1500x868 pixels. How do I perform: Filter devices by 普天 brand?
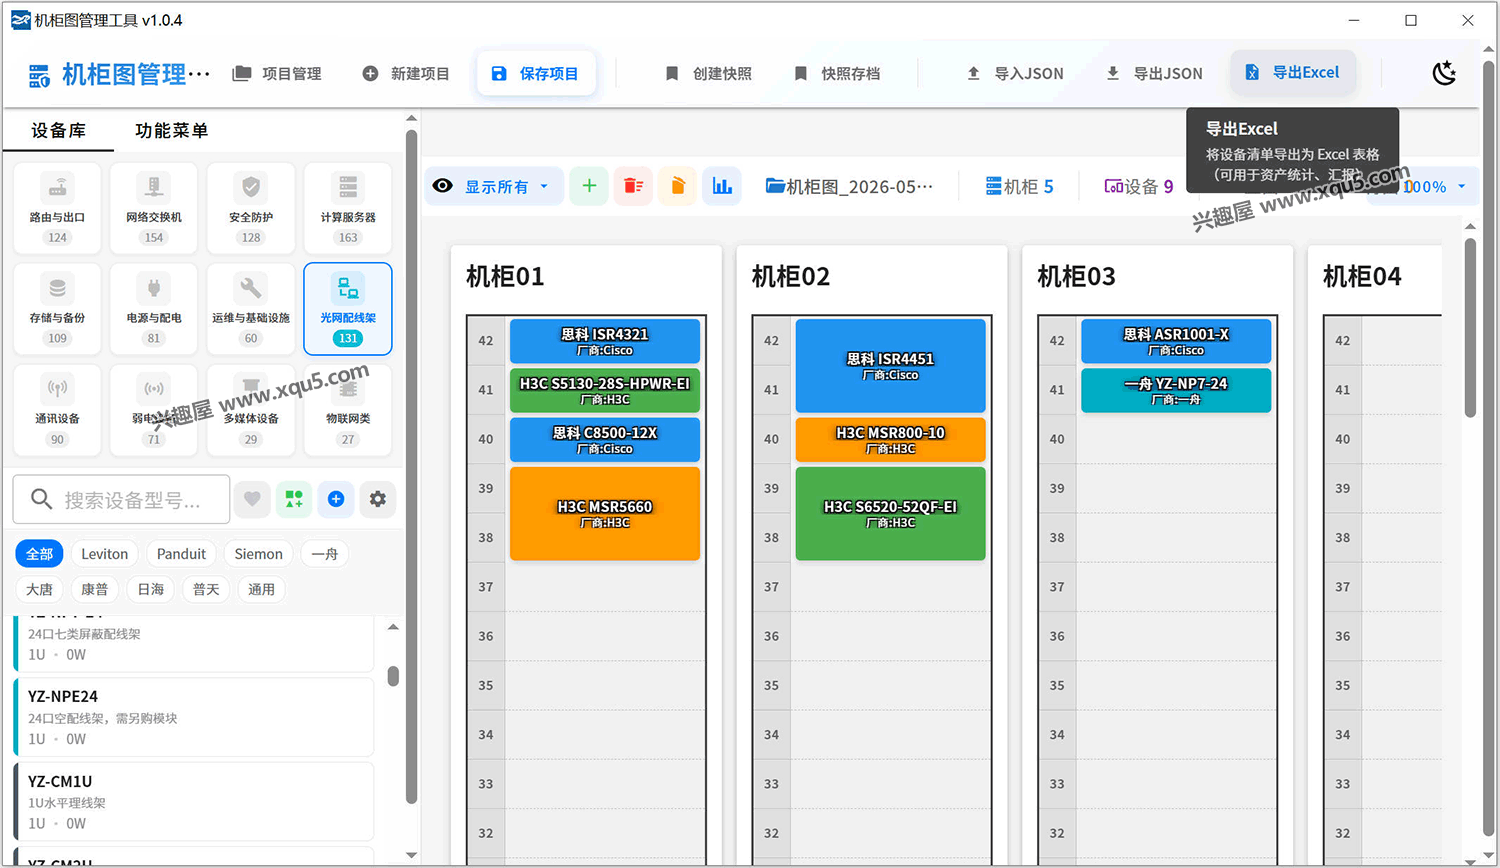[206, 590]
